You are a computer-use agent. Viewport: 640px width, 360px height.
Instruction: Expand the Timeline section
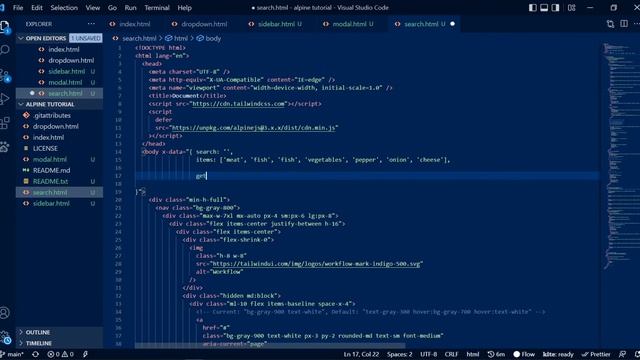(x=59, y=343)
